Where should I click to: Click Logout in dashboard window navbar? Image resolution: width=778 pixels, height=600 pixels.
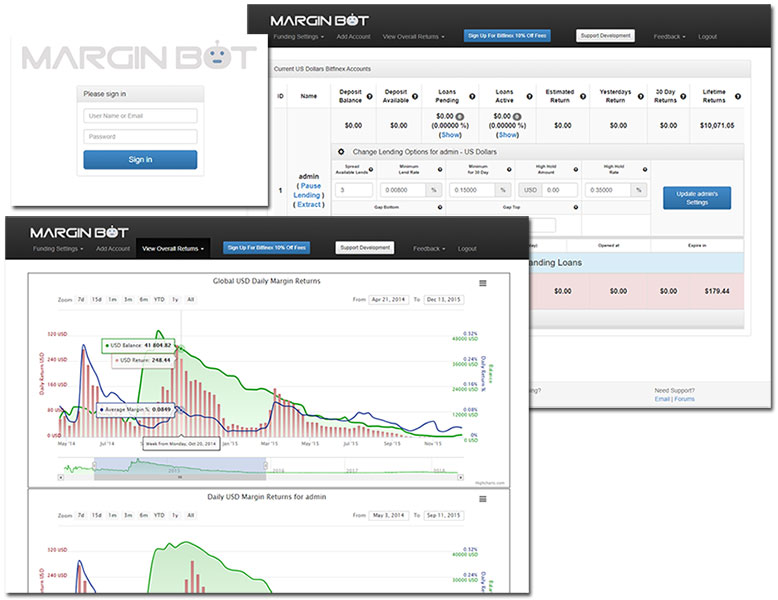707,37
